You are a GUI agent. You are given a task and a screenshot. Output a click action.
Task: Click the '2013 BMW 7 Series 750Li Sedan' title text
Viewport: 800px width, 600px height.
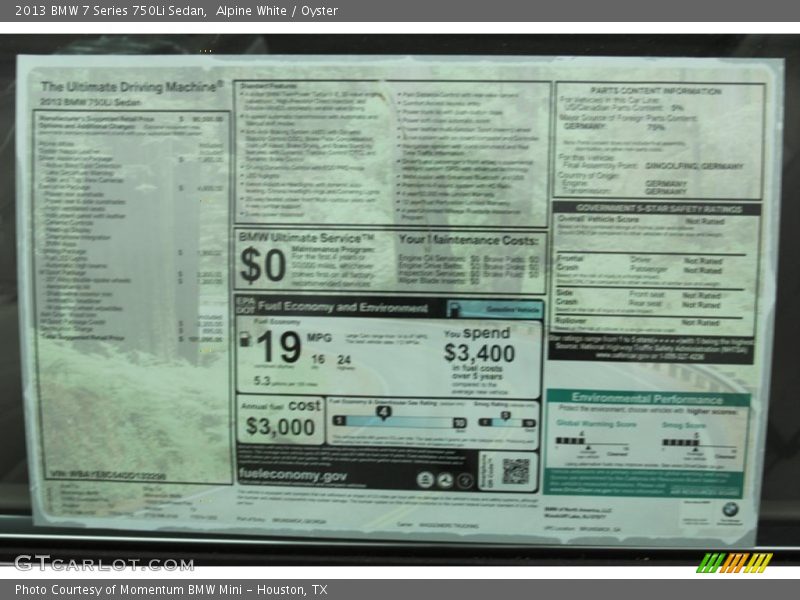(111, 11)
